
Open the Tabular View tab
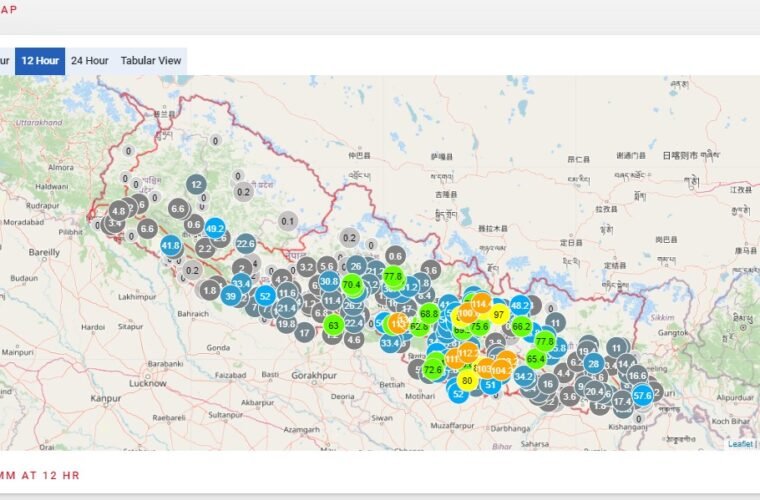click(151, 61)
